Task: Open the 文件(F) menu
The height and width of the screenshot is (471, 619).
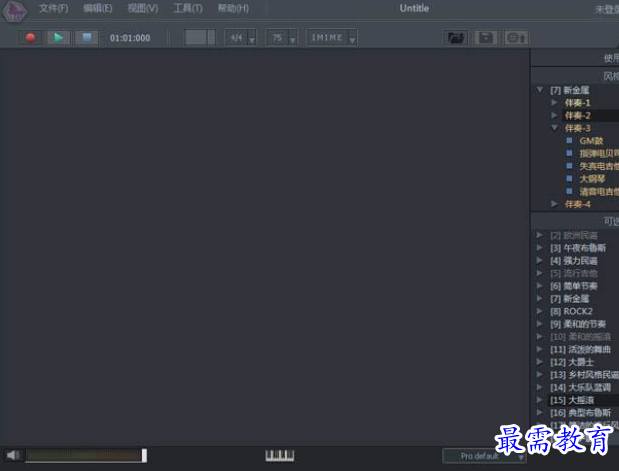Action: (53, 8)
